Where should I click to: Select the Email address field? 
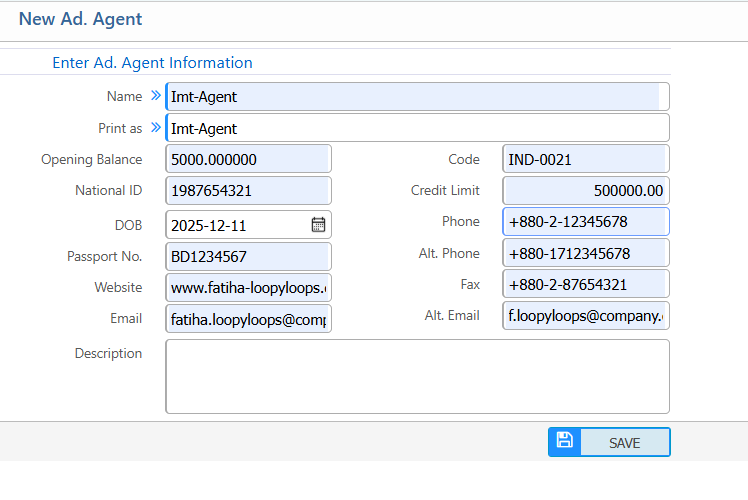[247, 318]
